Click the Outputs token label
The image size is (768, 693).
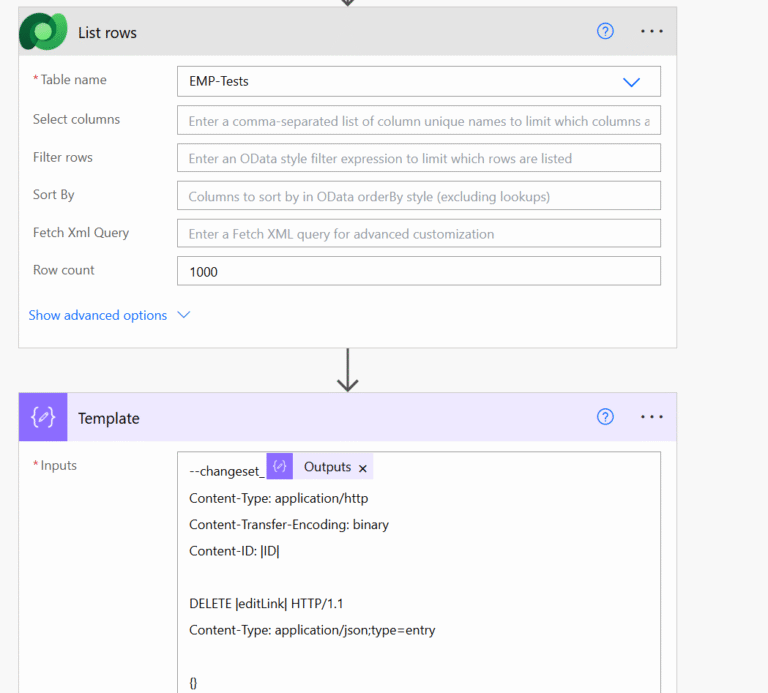tap(327, 467)
